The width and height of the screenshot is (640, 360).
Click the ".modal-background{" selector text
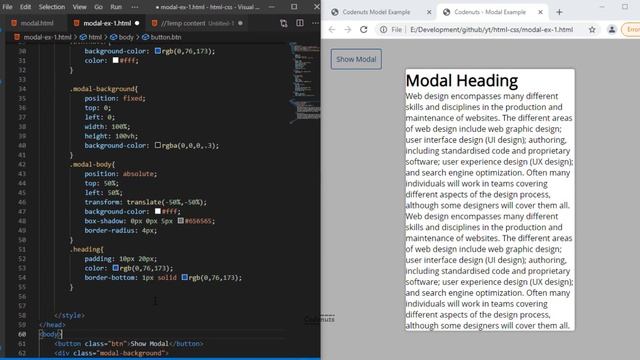pos(104,89)
